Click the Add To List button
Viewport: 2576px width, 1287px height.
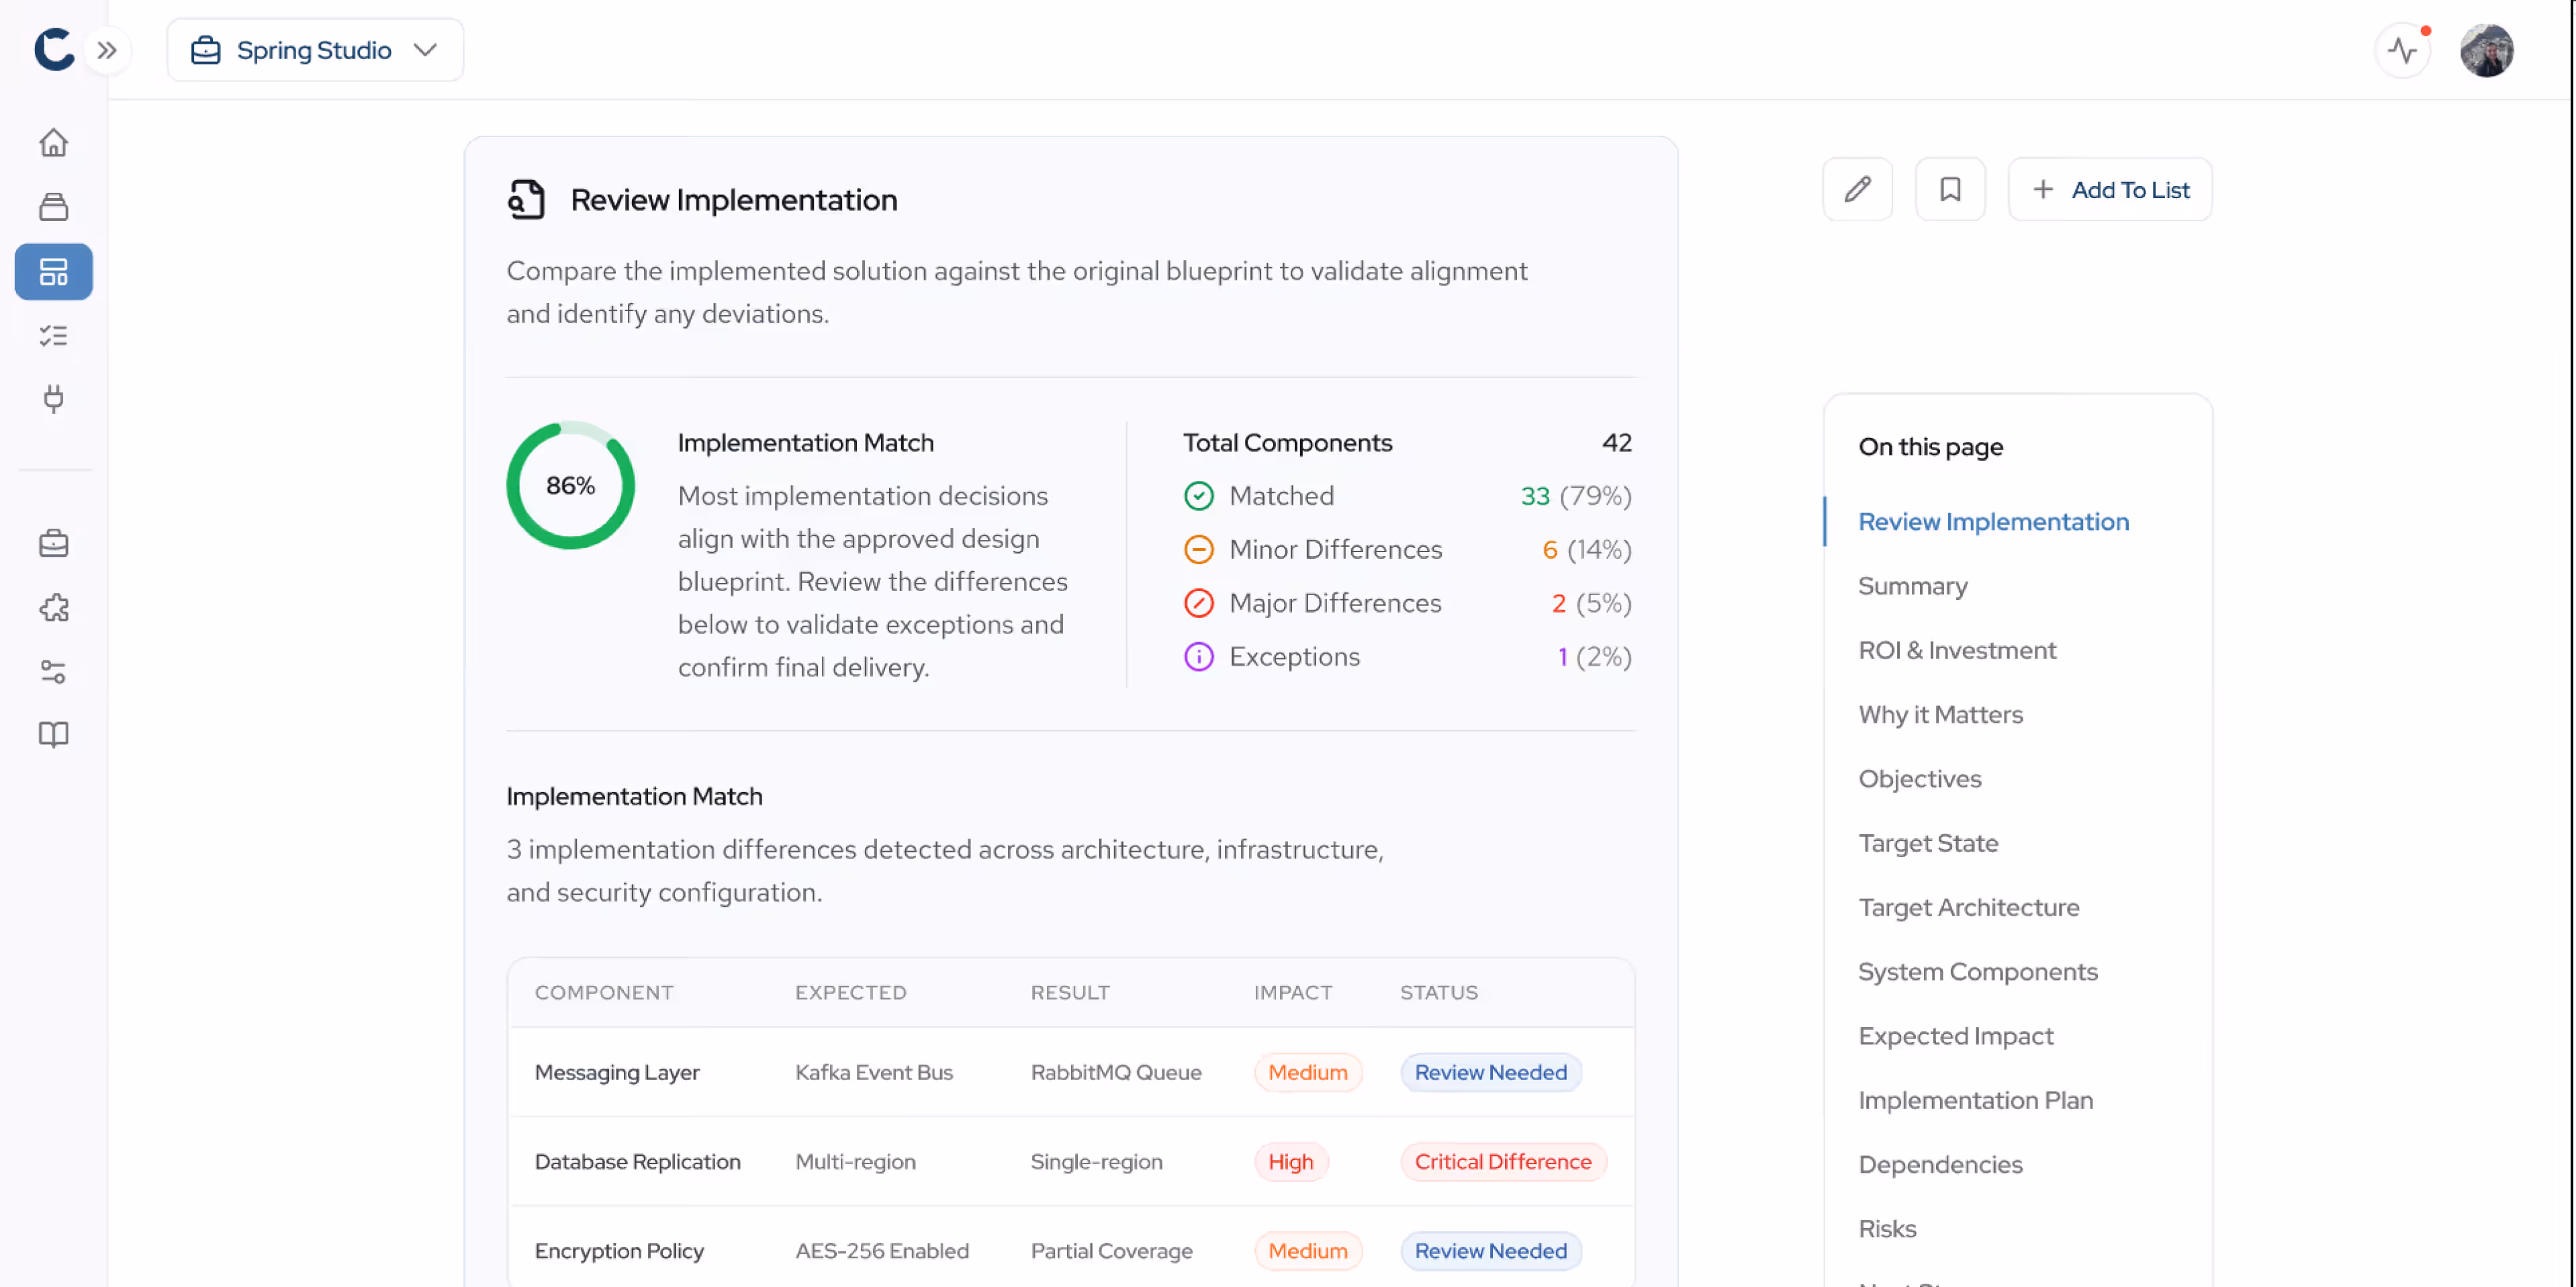(x=2110, y=189)
